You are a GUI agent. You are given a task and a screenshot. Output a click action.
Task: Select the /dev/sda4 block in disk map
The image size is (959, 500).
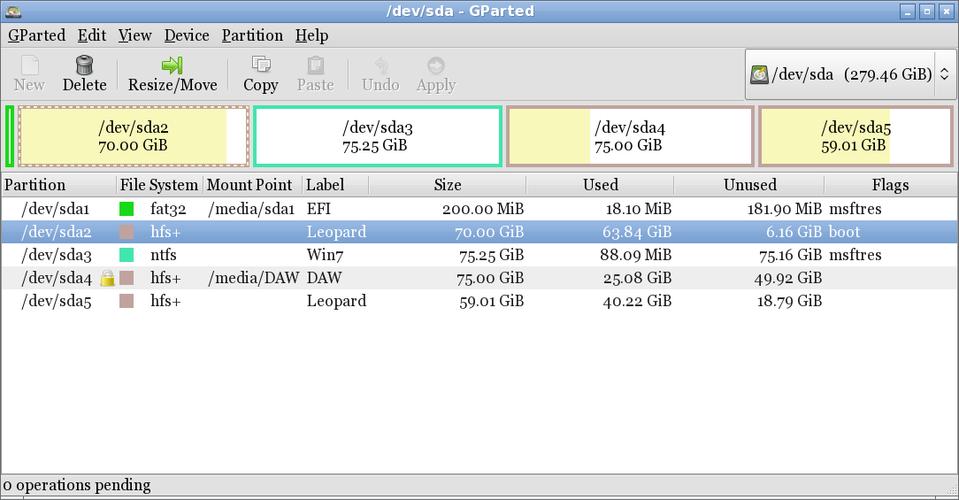pyautogui.click(x=629, y=136)
